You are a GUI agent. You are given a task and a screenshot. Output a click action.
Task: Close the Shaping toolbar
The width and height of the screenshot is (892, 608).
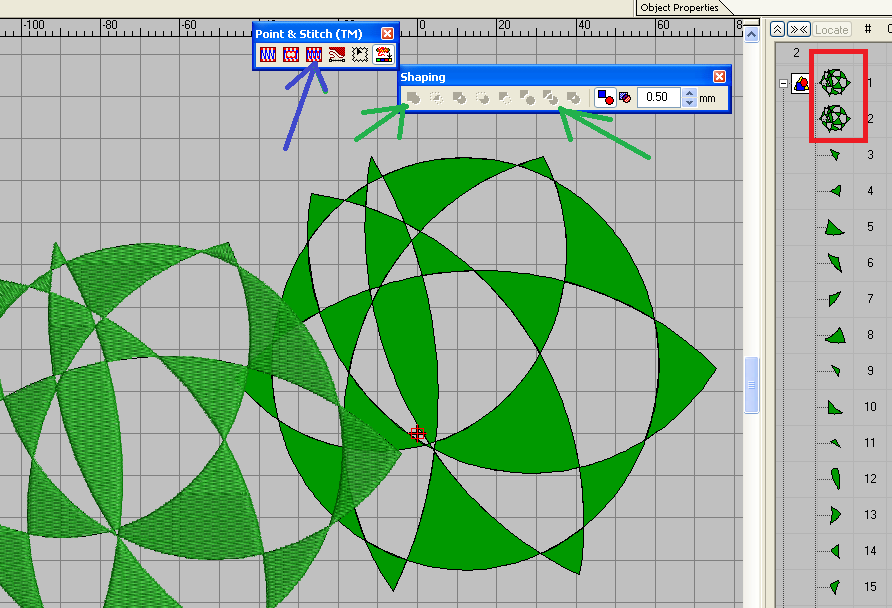click(719, 76)
